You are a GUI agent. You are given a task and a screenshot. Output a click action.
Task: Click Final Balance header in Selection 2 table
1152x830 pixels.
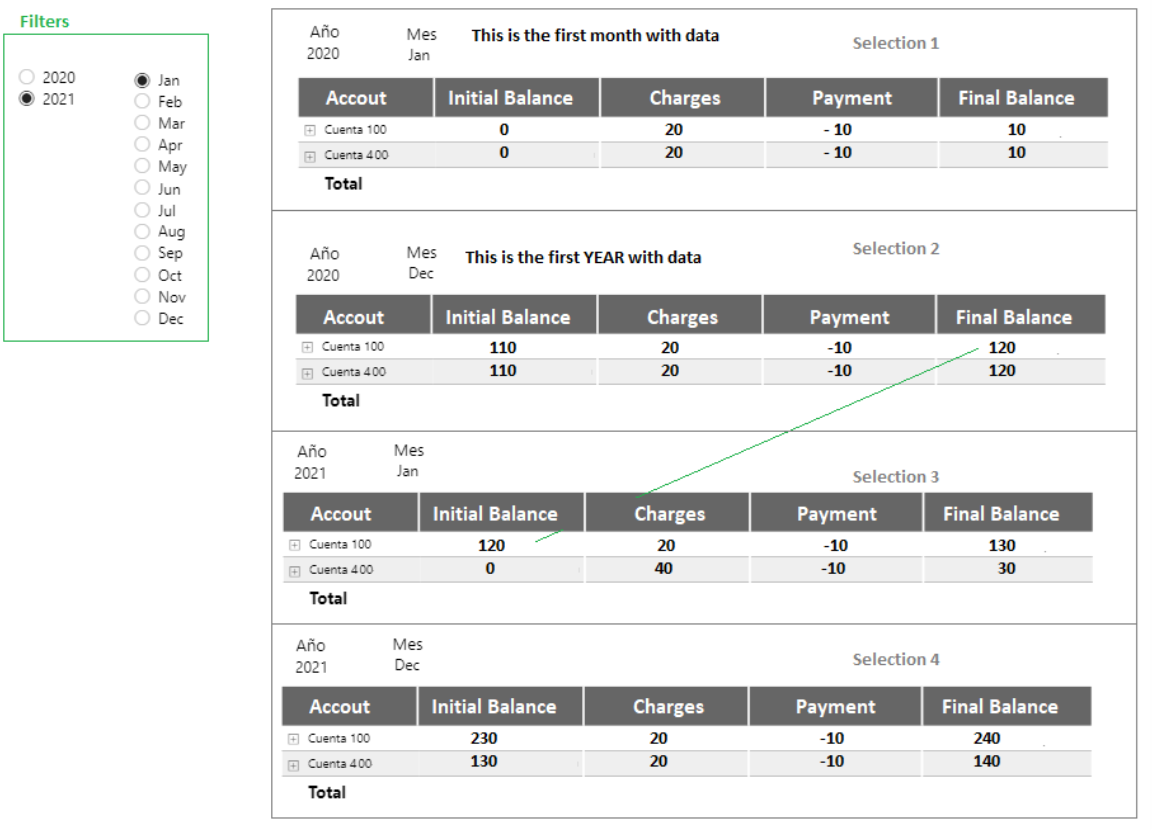1021,315
